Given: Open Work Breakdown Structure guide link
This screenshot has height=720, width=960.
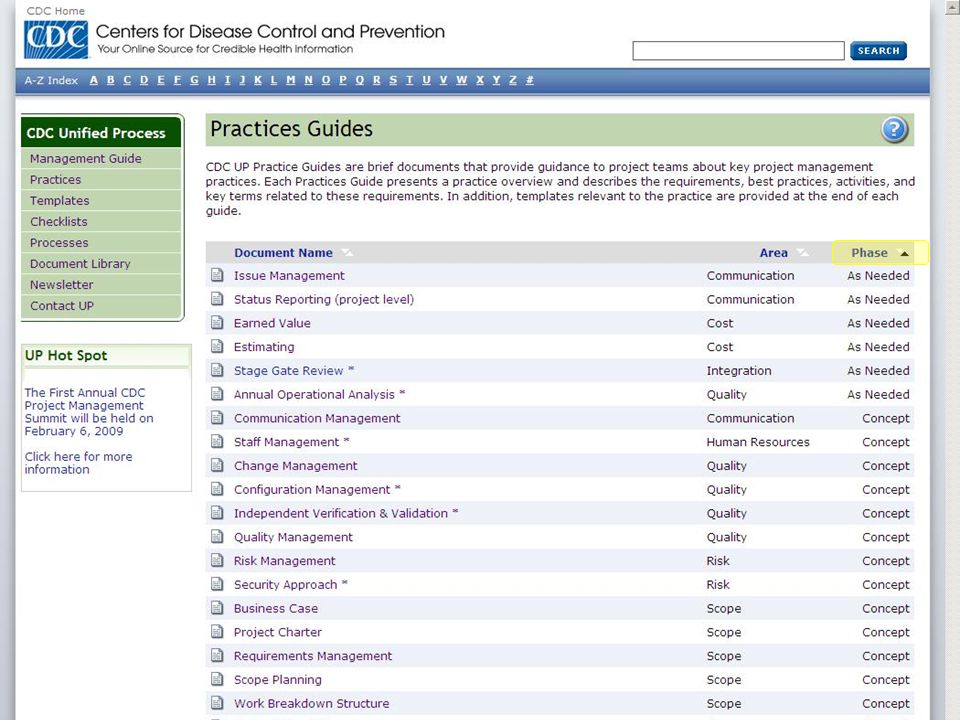Looking at the screenshot, I should [311, 703].
